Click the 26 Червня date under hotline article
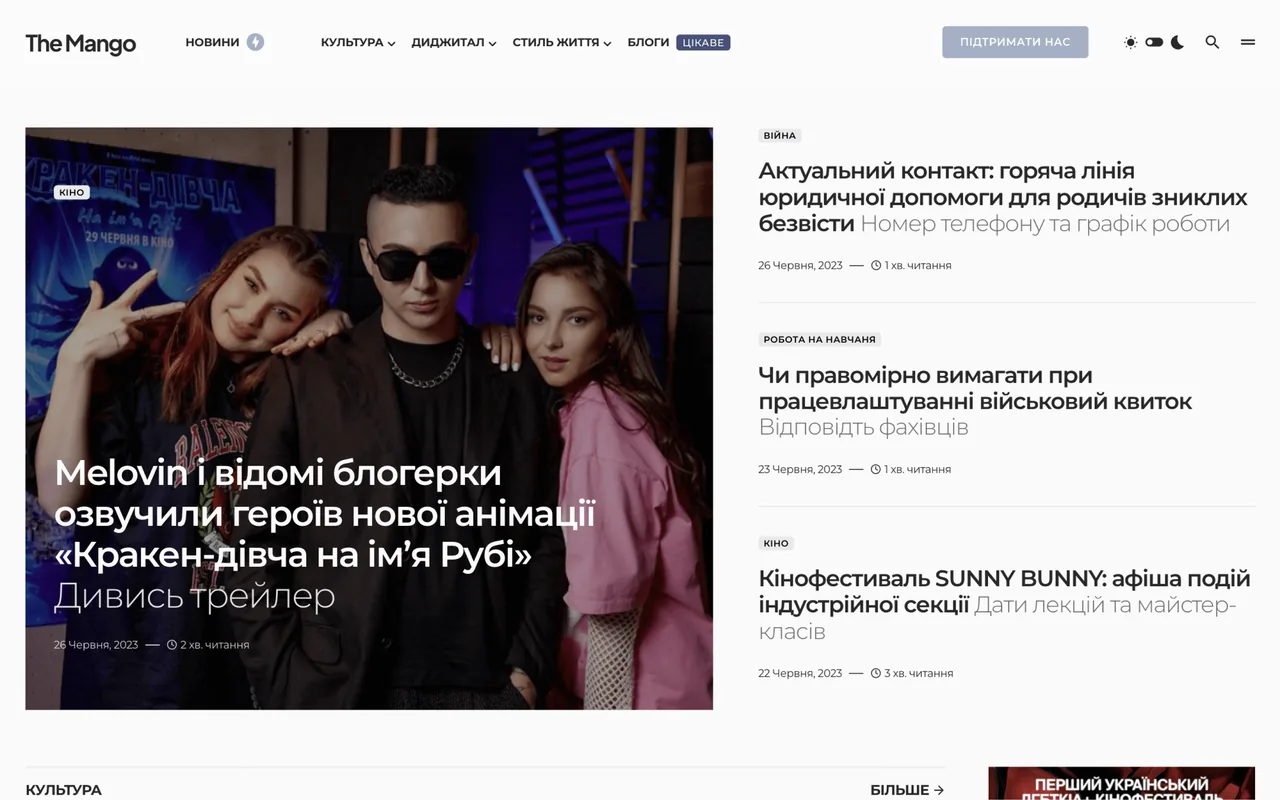 click(800, 265)
